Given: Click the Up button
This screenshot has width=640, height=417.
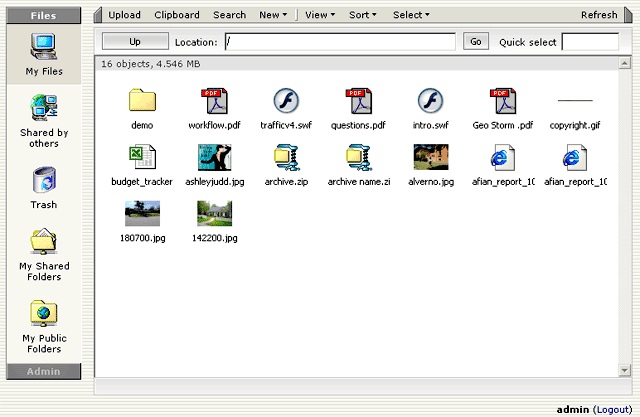Looking at the screenshot, I should [x=135, y=42].
